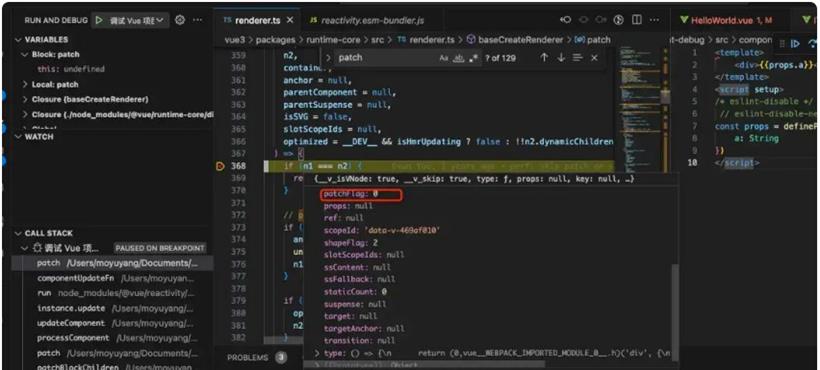This screenshot has width=820, height=370.
Task: Split the editor with the split icon
Action: (636, 20)
